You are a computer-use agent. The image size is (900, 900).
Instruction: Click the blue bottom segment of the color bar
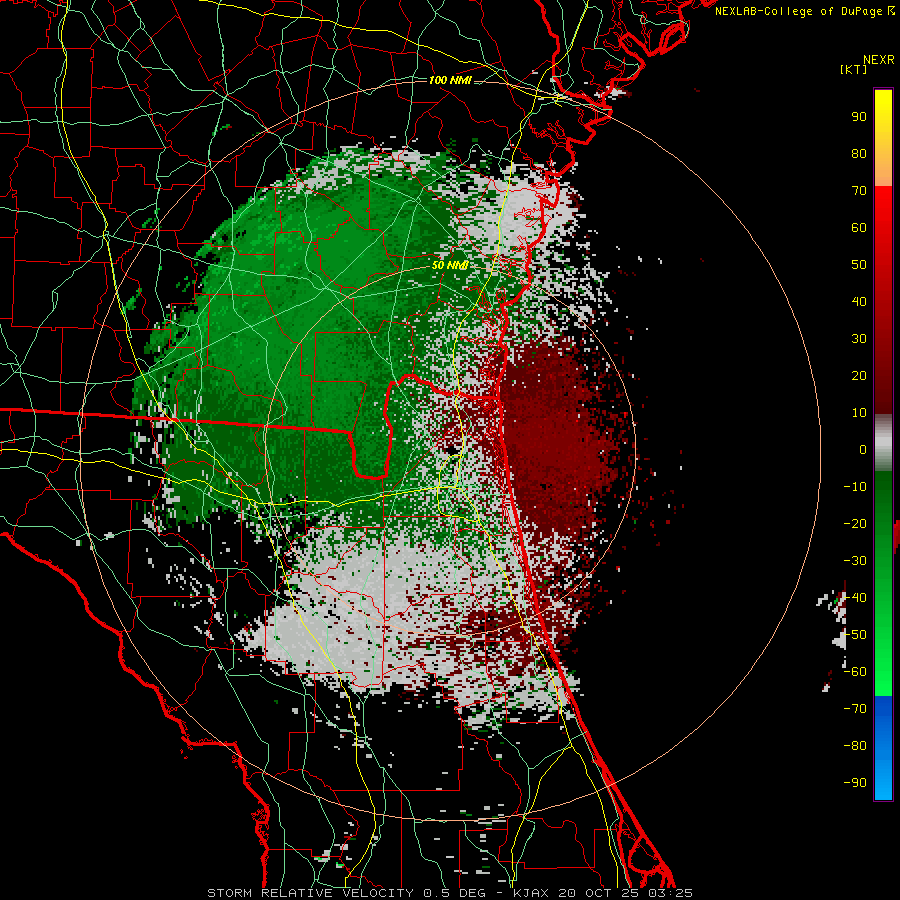click(x=883, y=748)
